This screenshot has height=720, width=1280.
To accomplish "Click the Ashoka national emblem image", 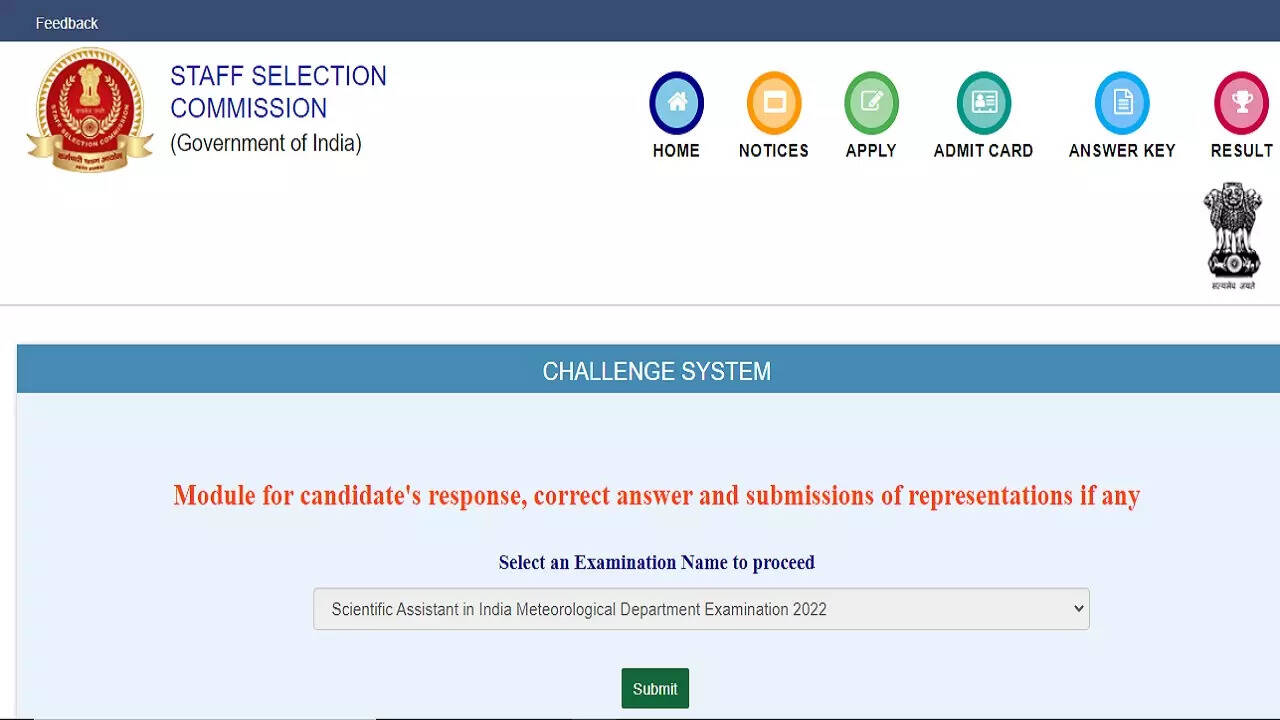I will pyautogui.click(x=1232, y=235).
